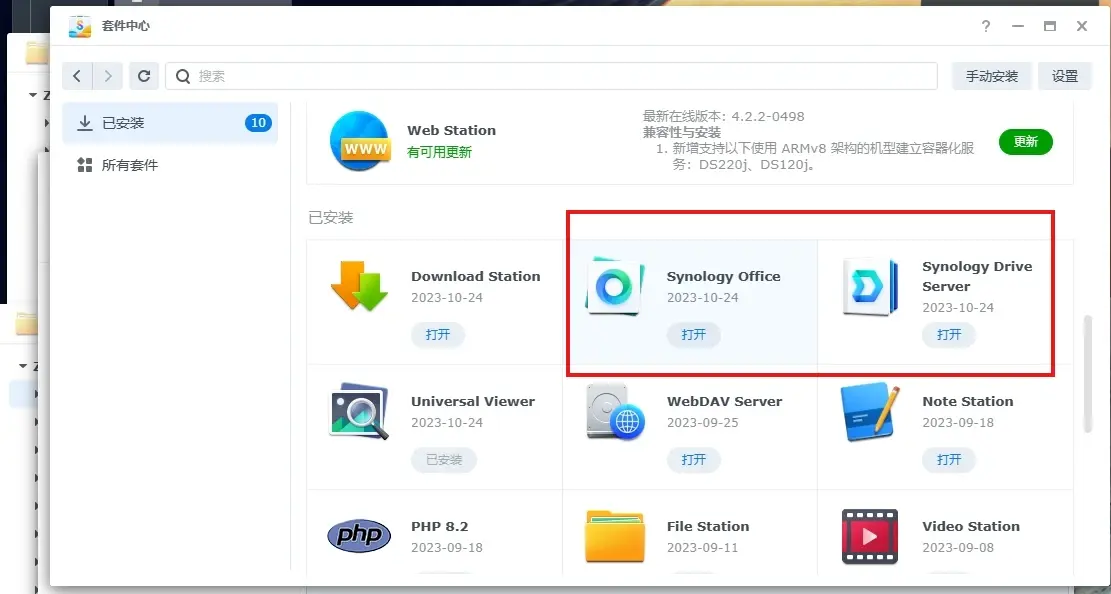Select the 已安装 sidebar tab

pyautogui.click(x=170, y=123)
